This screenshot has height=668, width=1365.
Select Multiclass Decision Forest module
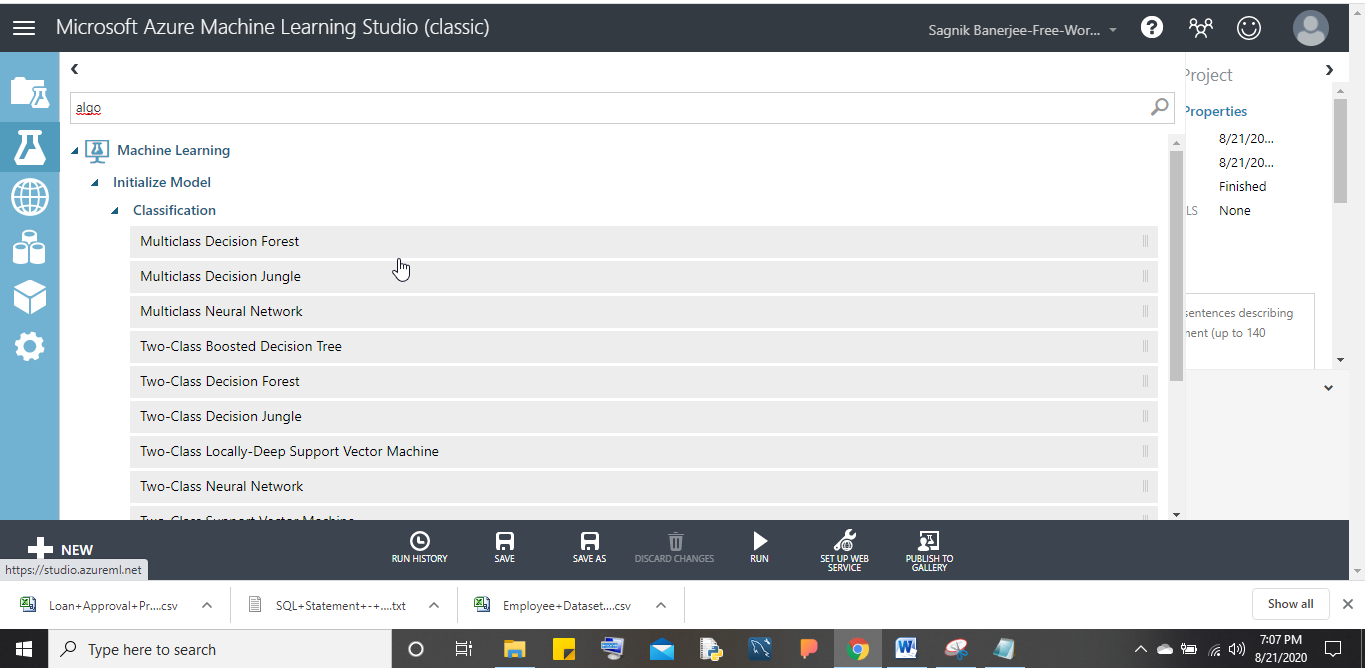(644, 241)
